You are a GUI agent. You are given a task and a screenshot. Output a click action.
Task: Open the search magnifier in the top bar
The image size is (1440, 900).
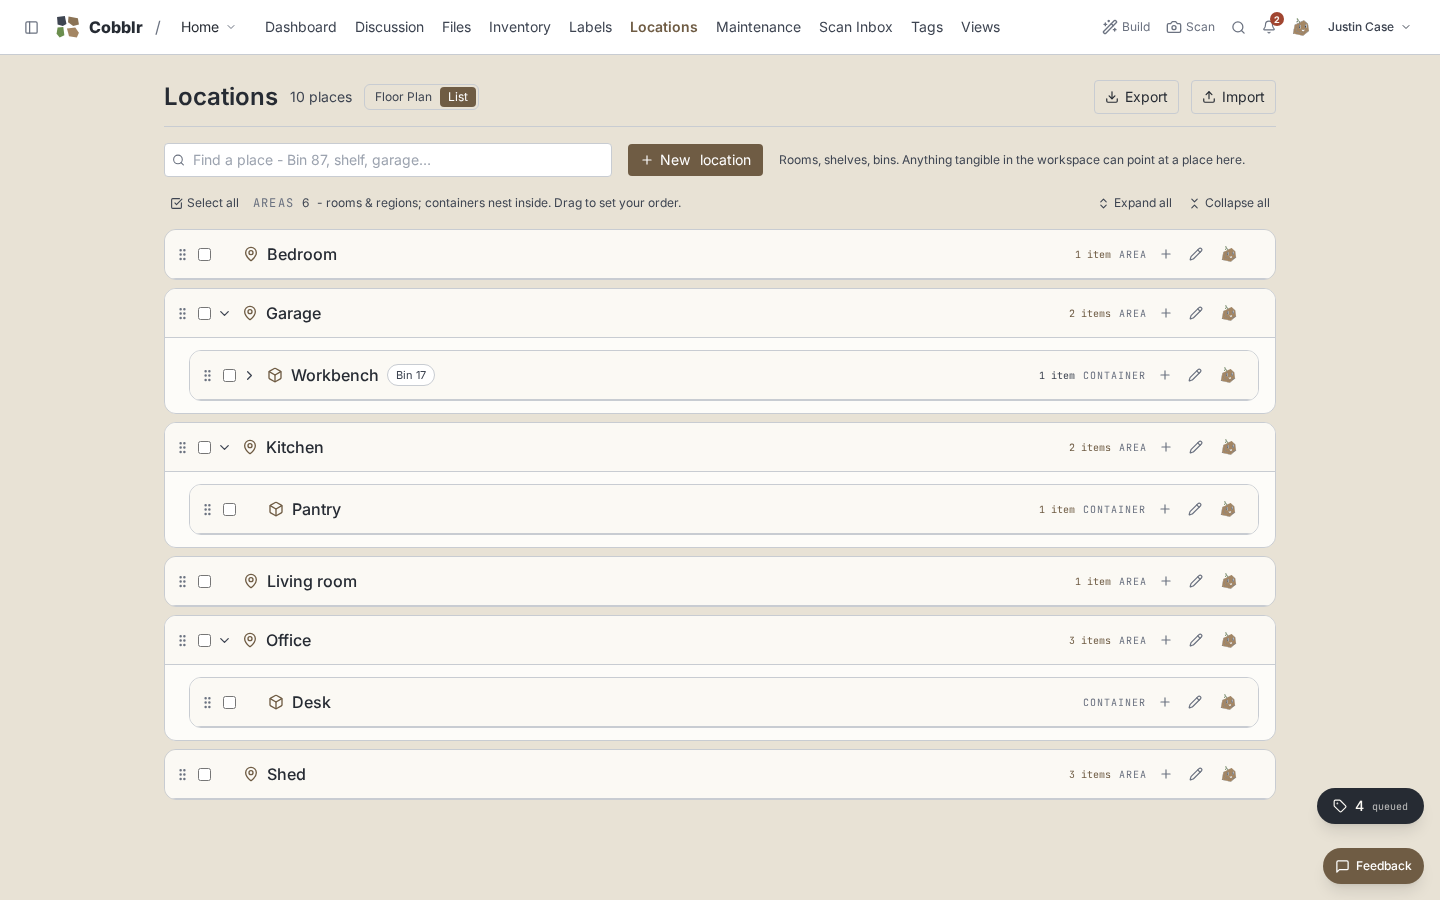[x=1238, y=27]
